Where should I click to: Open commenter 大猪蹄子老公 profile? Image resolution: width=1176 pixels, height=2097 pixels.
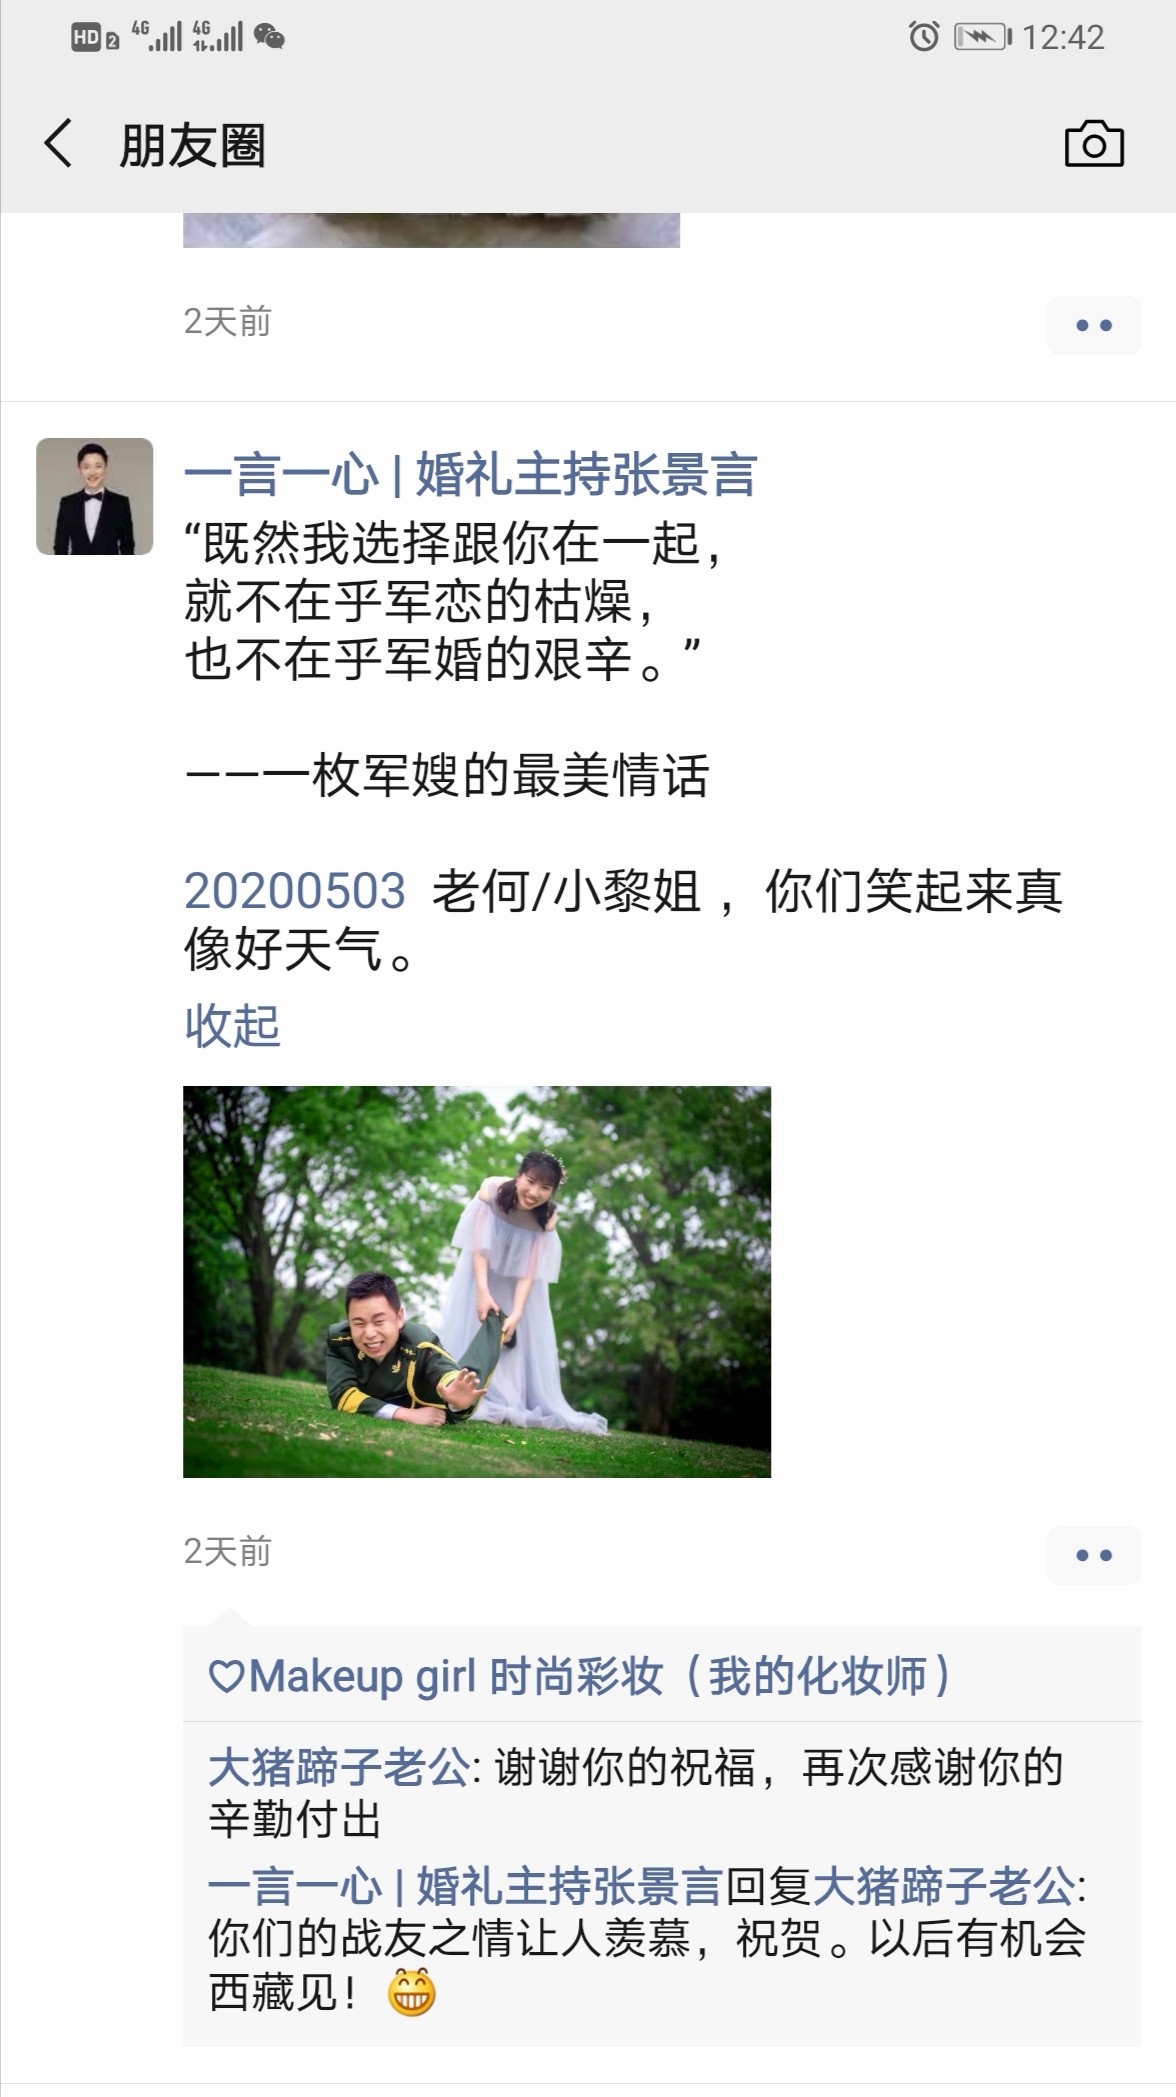tap(339, 1767)
